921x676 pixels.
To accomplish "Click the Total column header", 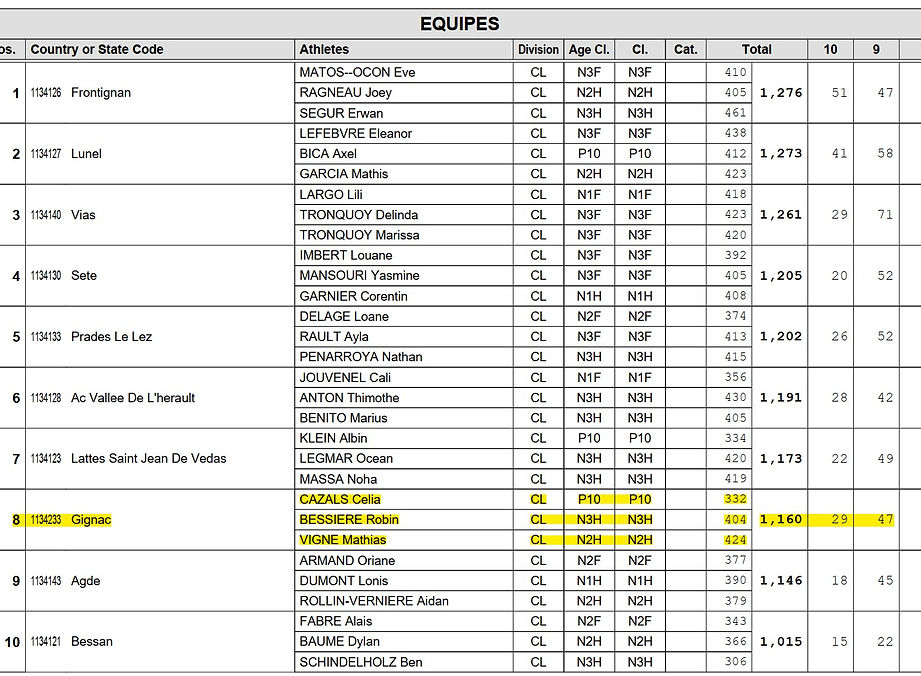I will coord(757,49).
